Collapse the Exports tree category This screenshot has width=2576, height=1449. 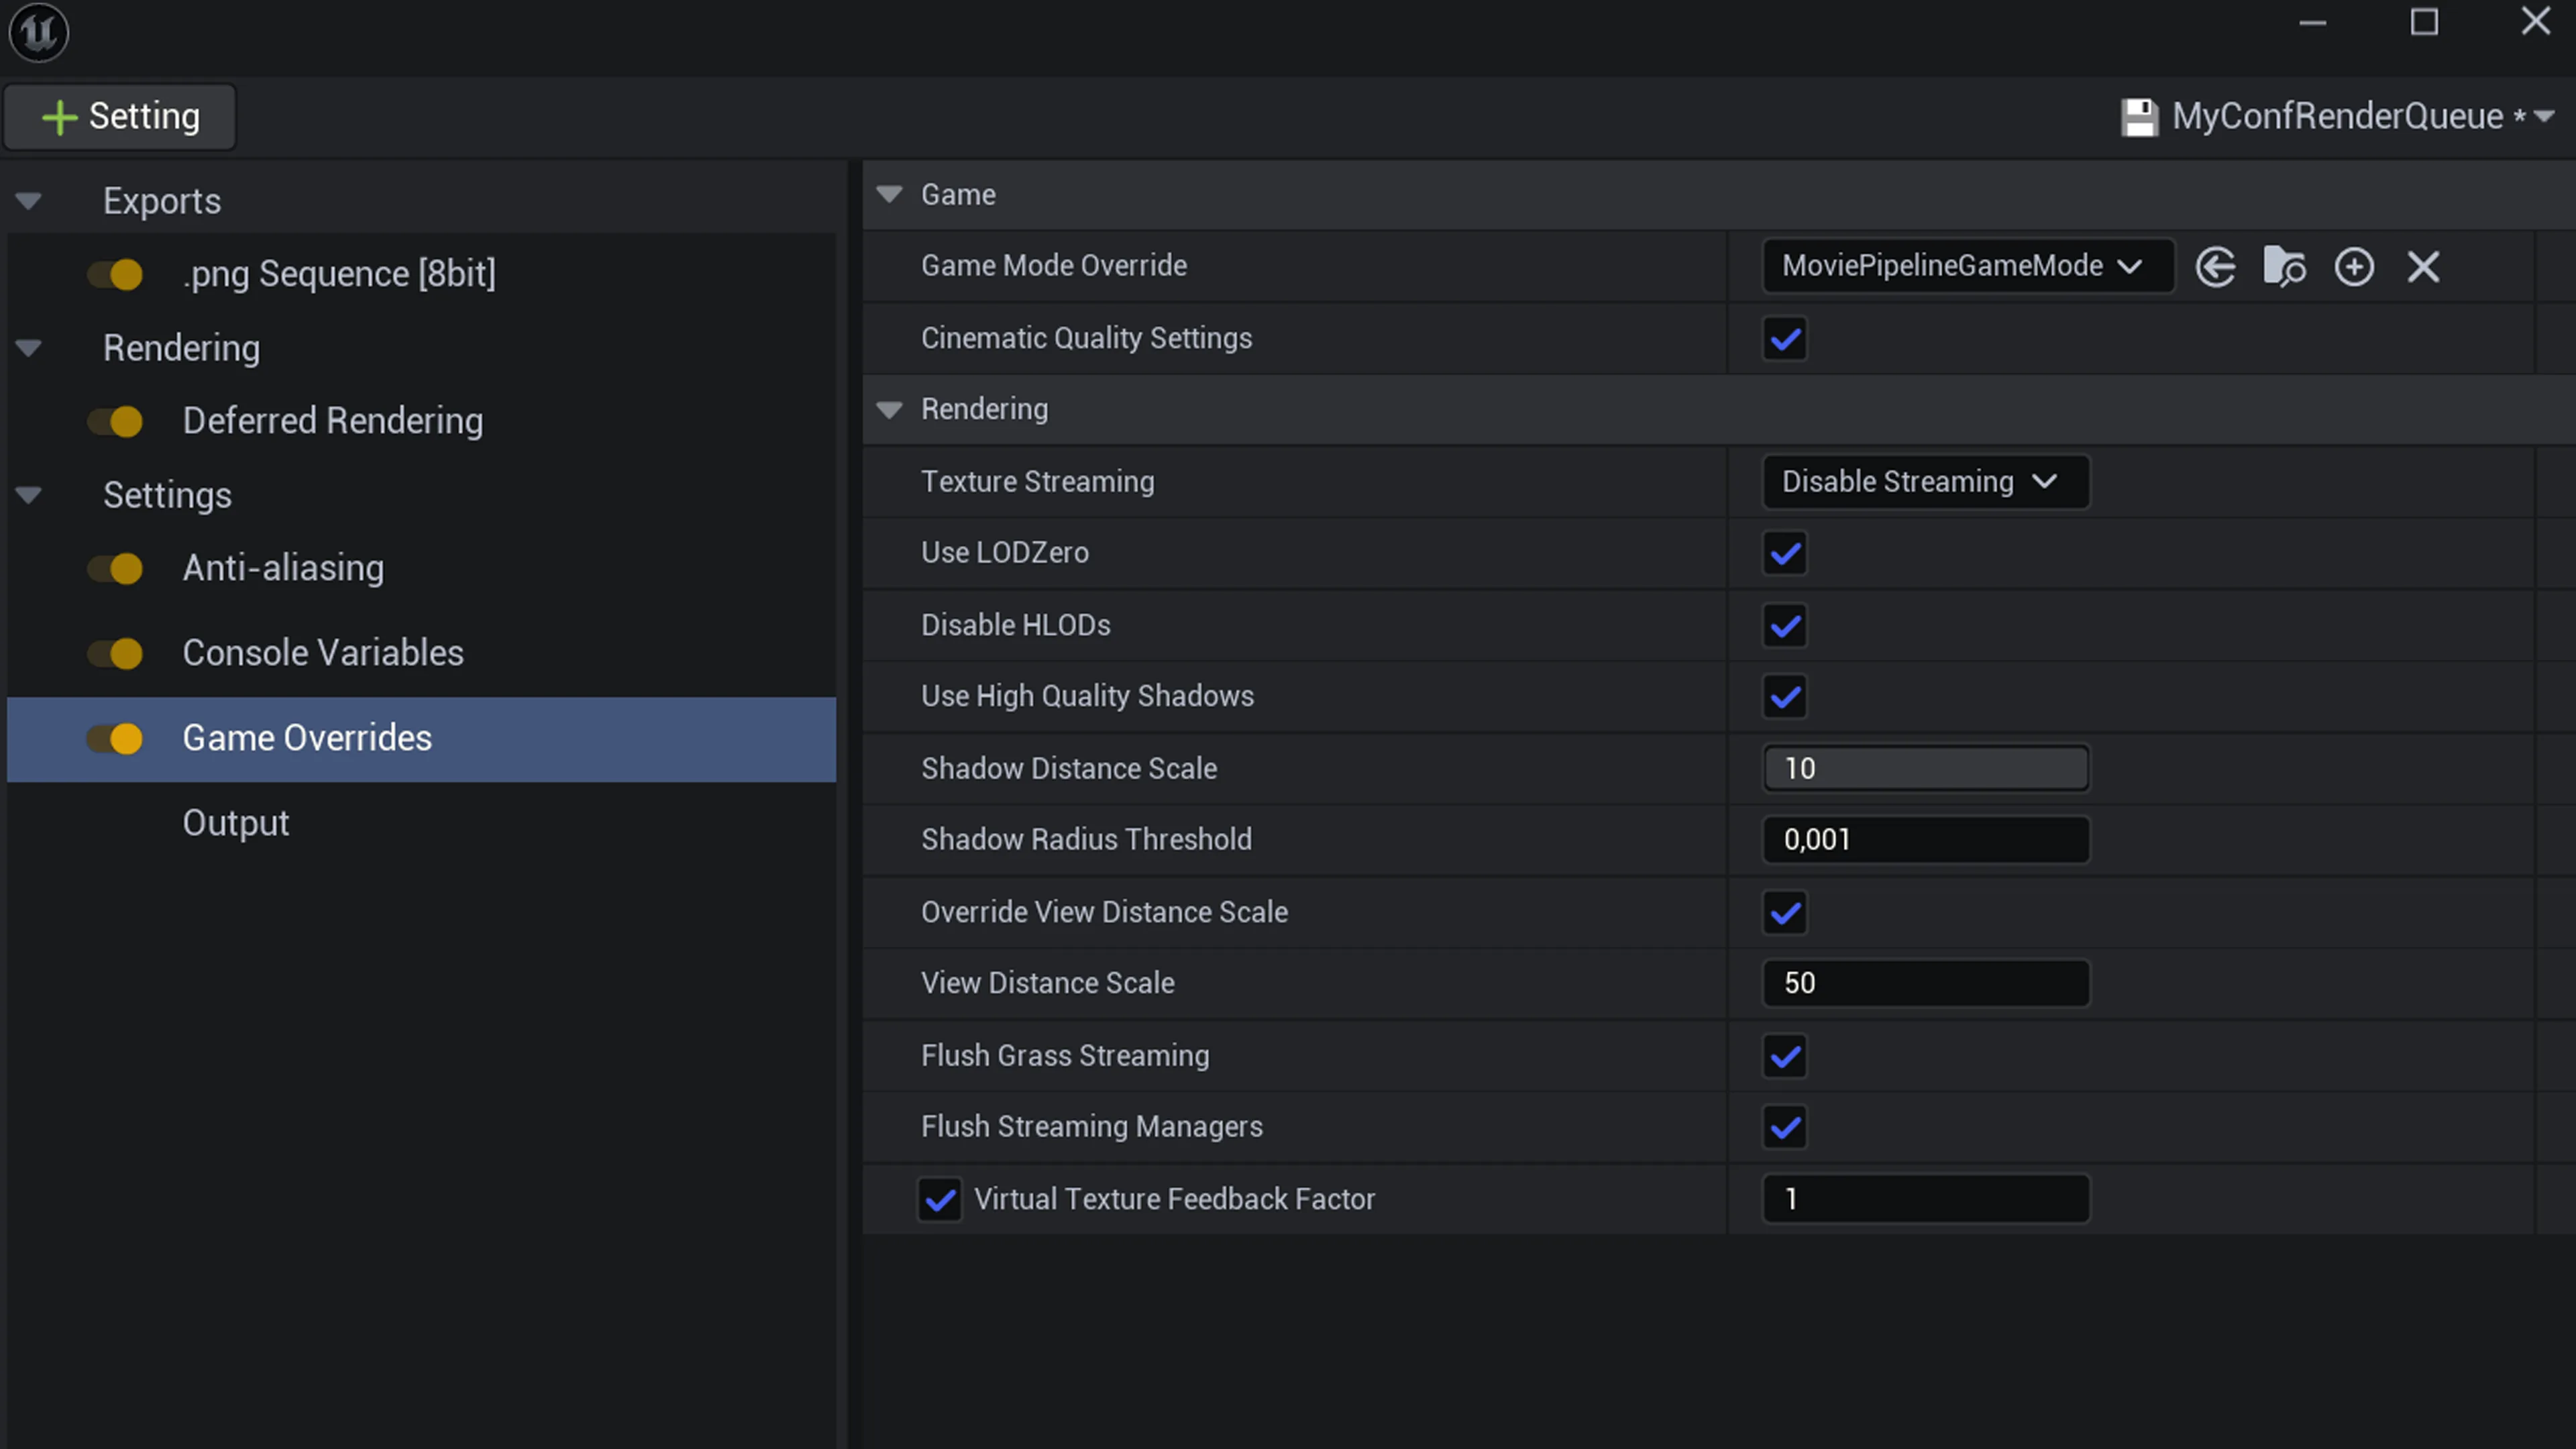click(x=29, y=202)
